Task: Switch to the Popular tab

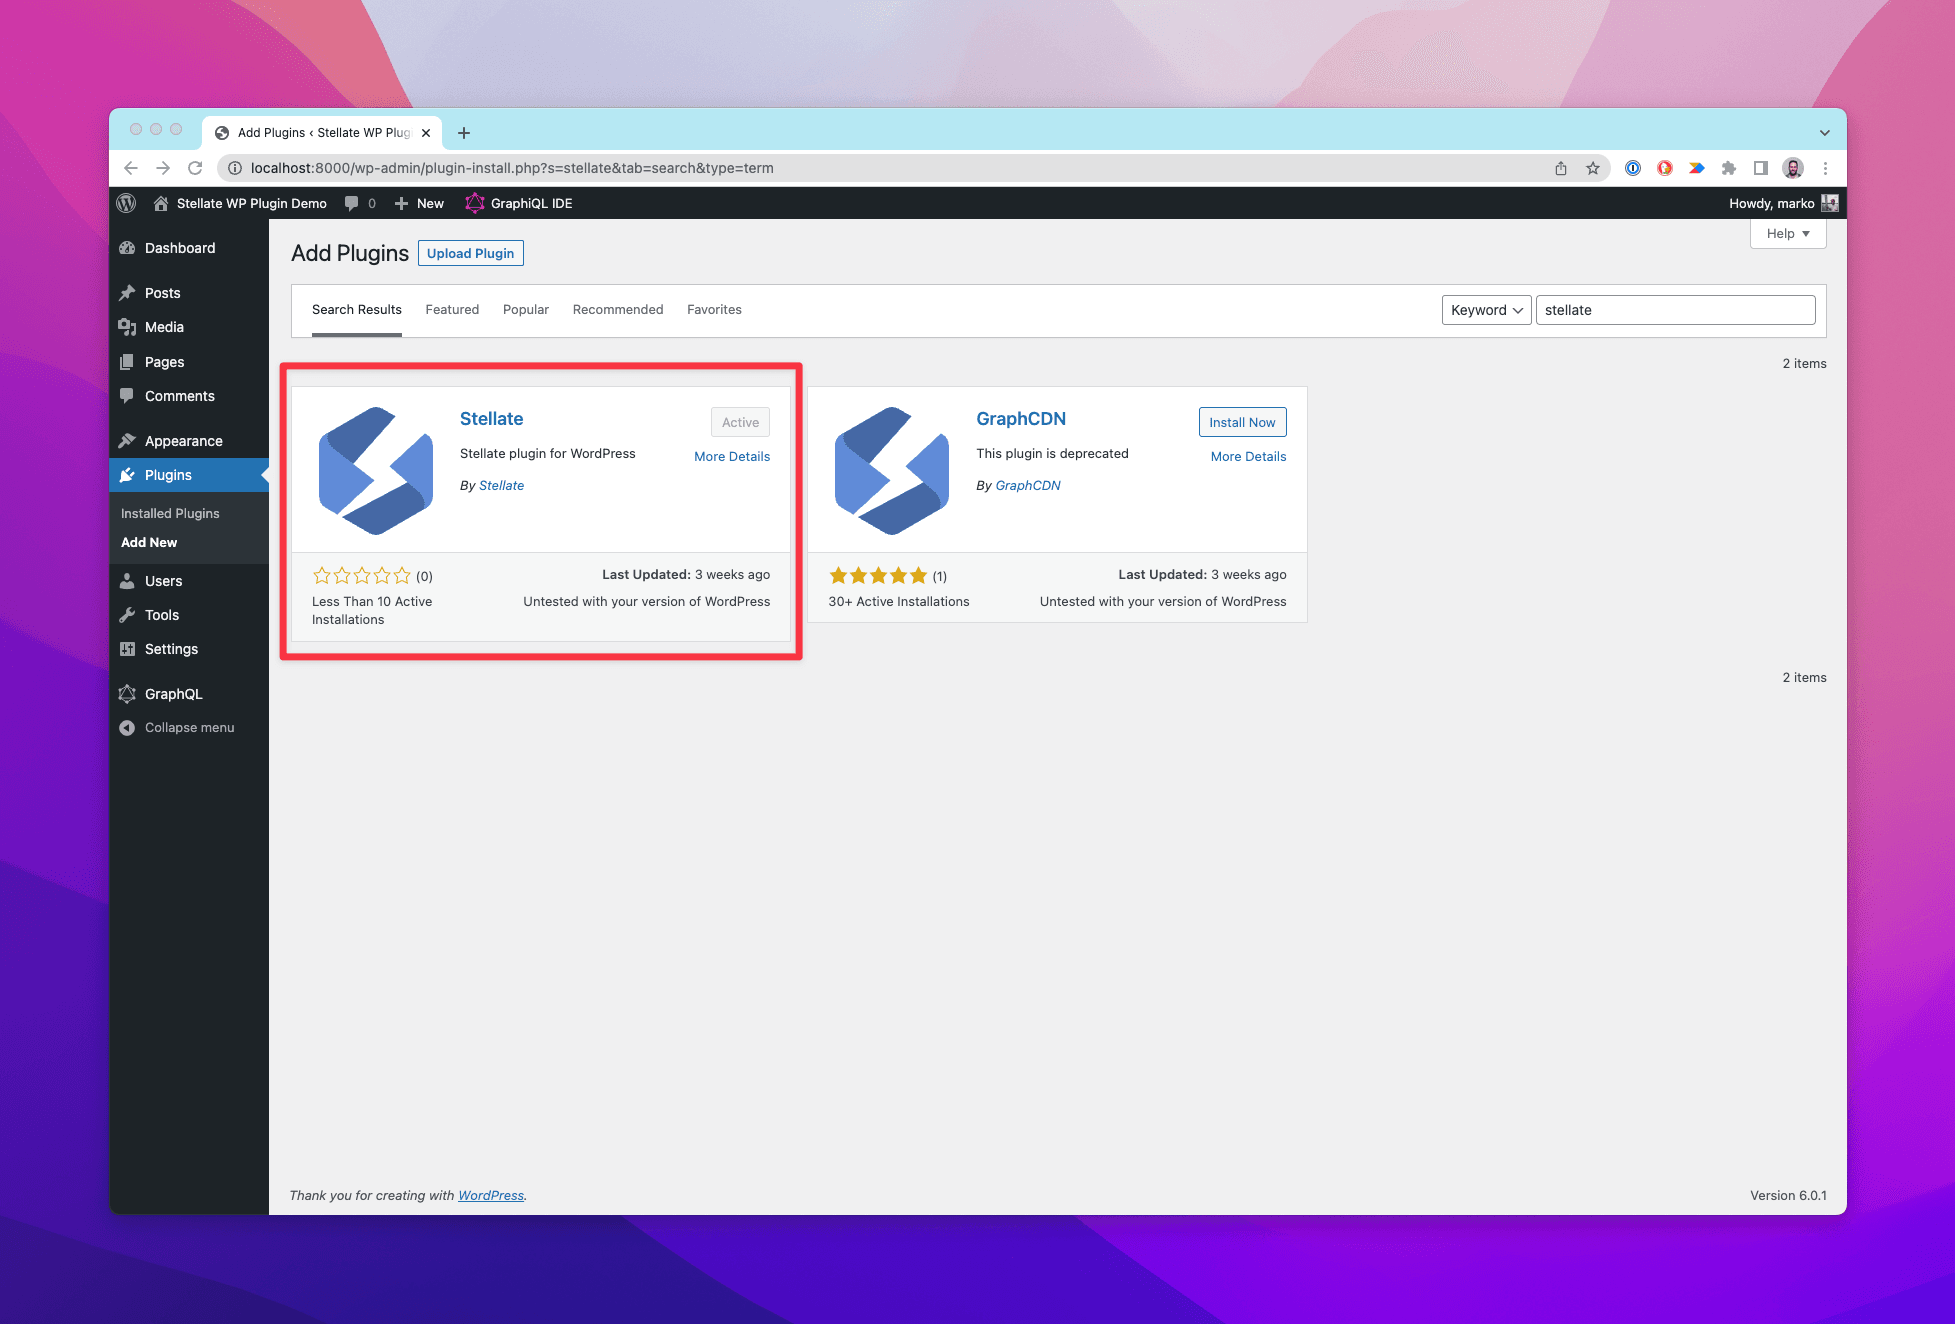Action: point(526,309)
